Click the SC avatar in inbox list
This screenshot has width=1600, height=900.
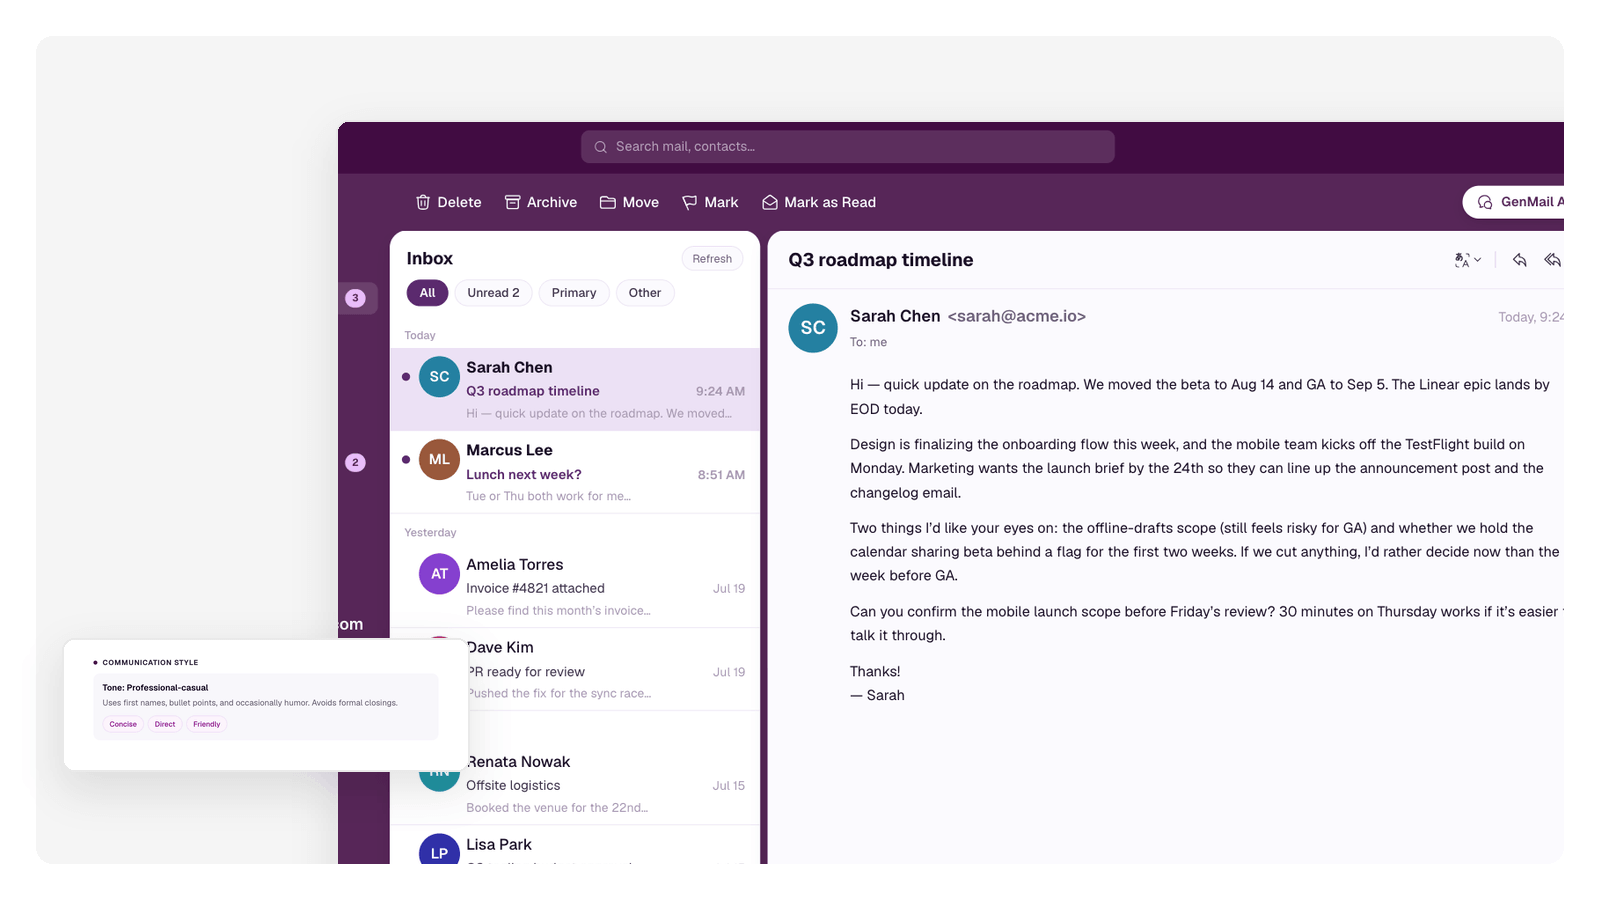(439, 377)
